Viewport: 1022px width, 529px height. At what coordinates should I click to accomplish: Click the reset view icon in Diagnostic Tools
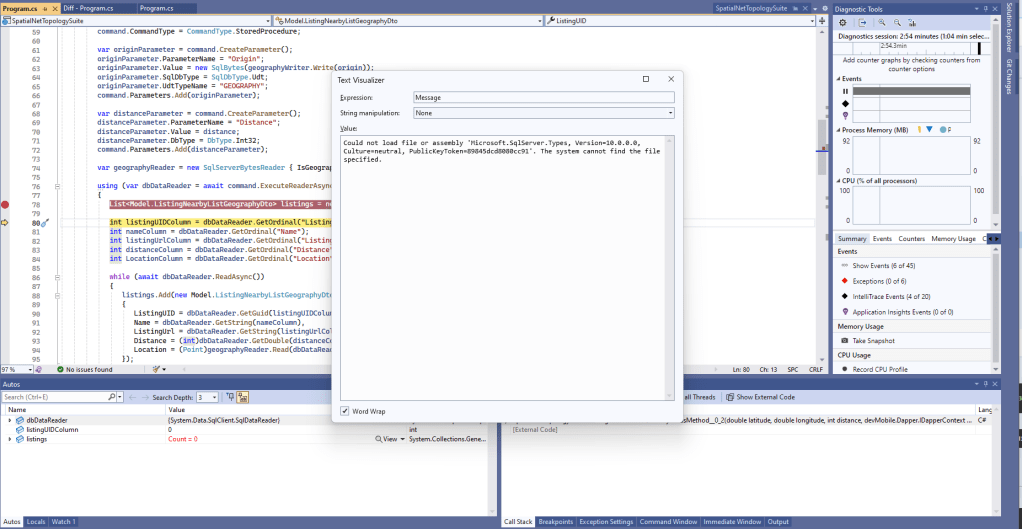(x=912, y=23)
